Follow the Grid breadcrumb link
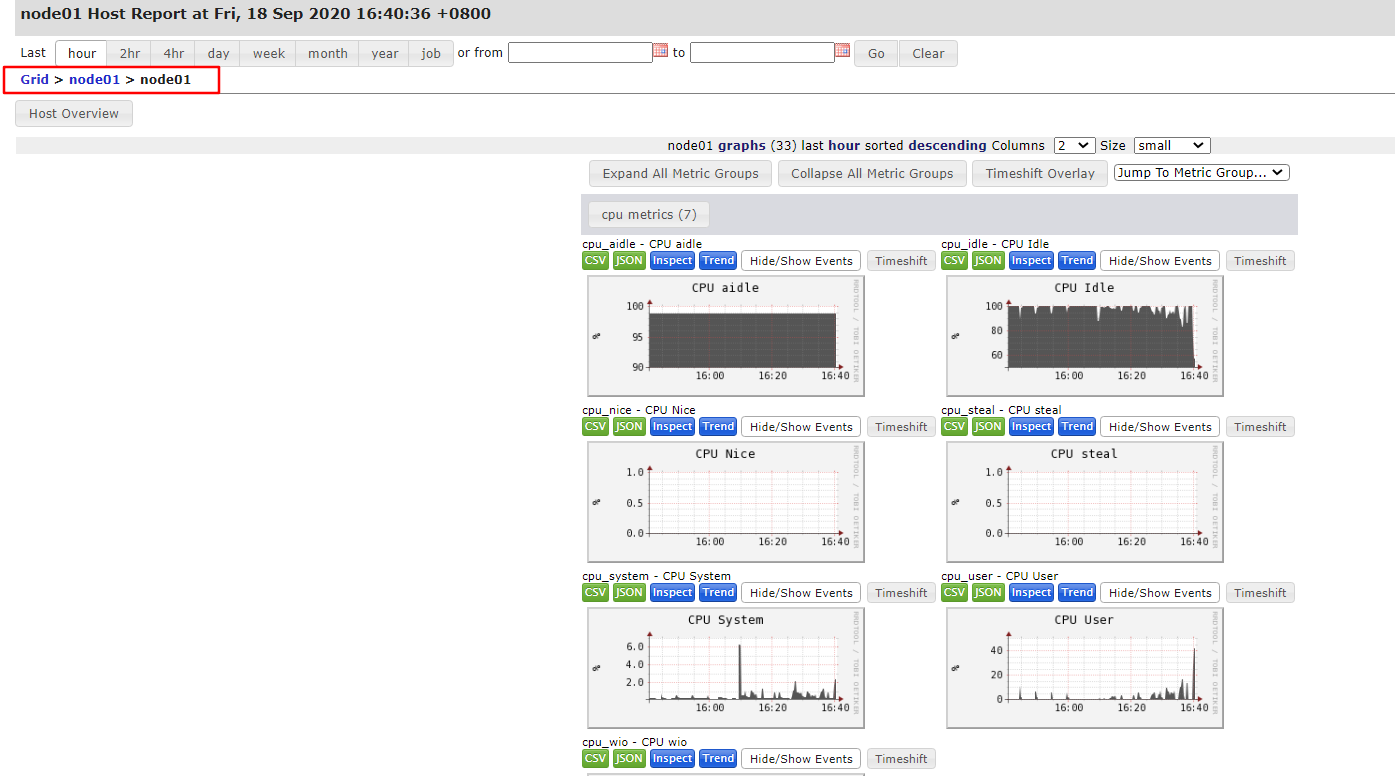This screenshot has height=776, width=1395. point(34,79)
